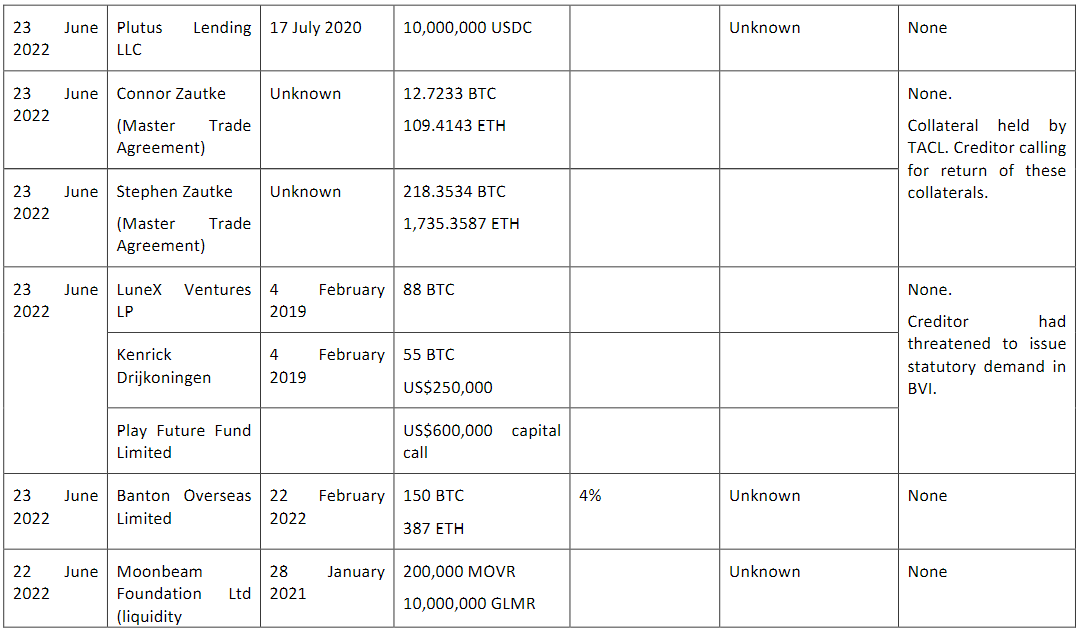Click the US$250,000 value
Screen dimensions: 1079x629
pos(448,387)
